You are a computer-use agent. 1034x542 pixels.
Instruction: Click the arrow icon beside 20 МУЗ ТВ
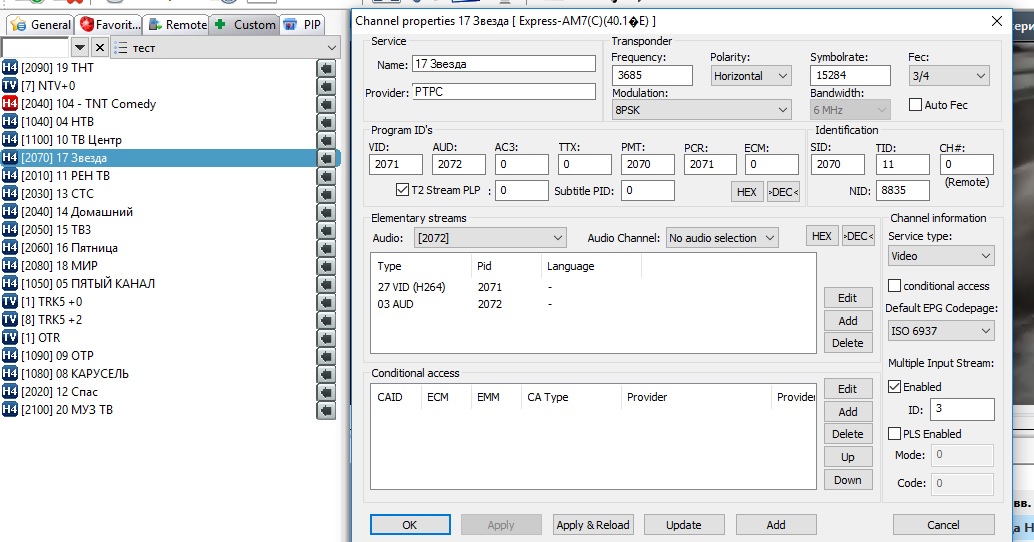click(326, 410)
